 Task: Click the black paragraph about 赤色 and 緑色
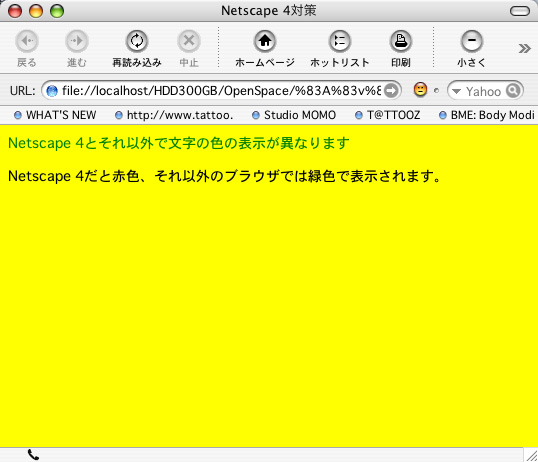(x=224, y=176)
